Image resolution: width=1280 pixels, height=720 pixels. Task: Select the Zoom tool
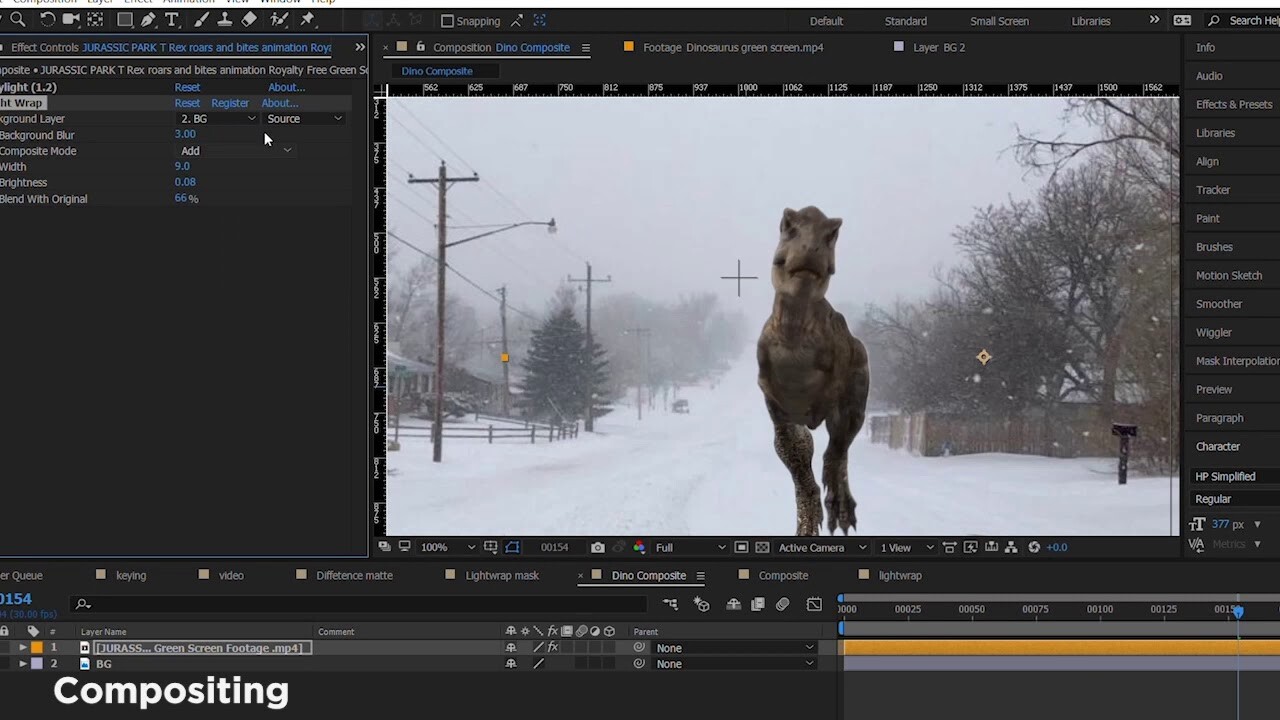pos(17,19)
